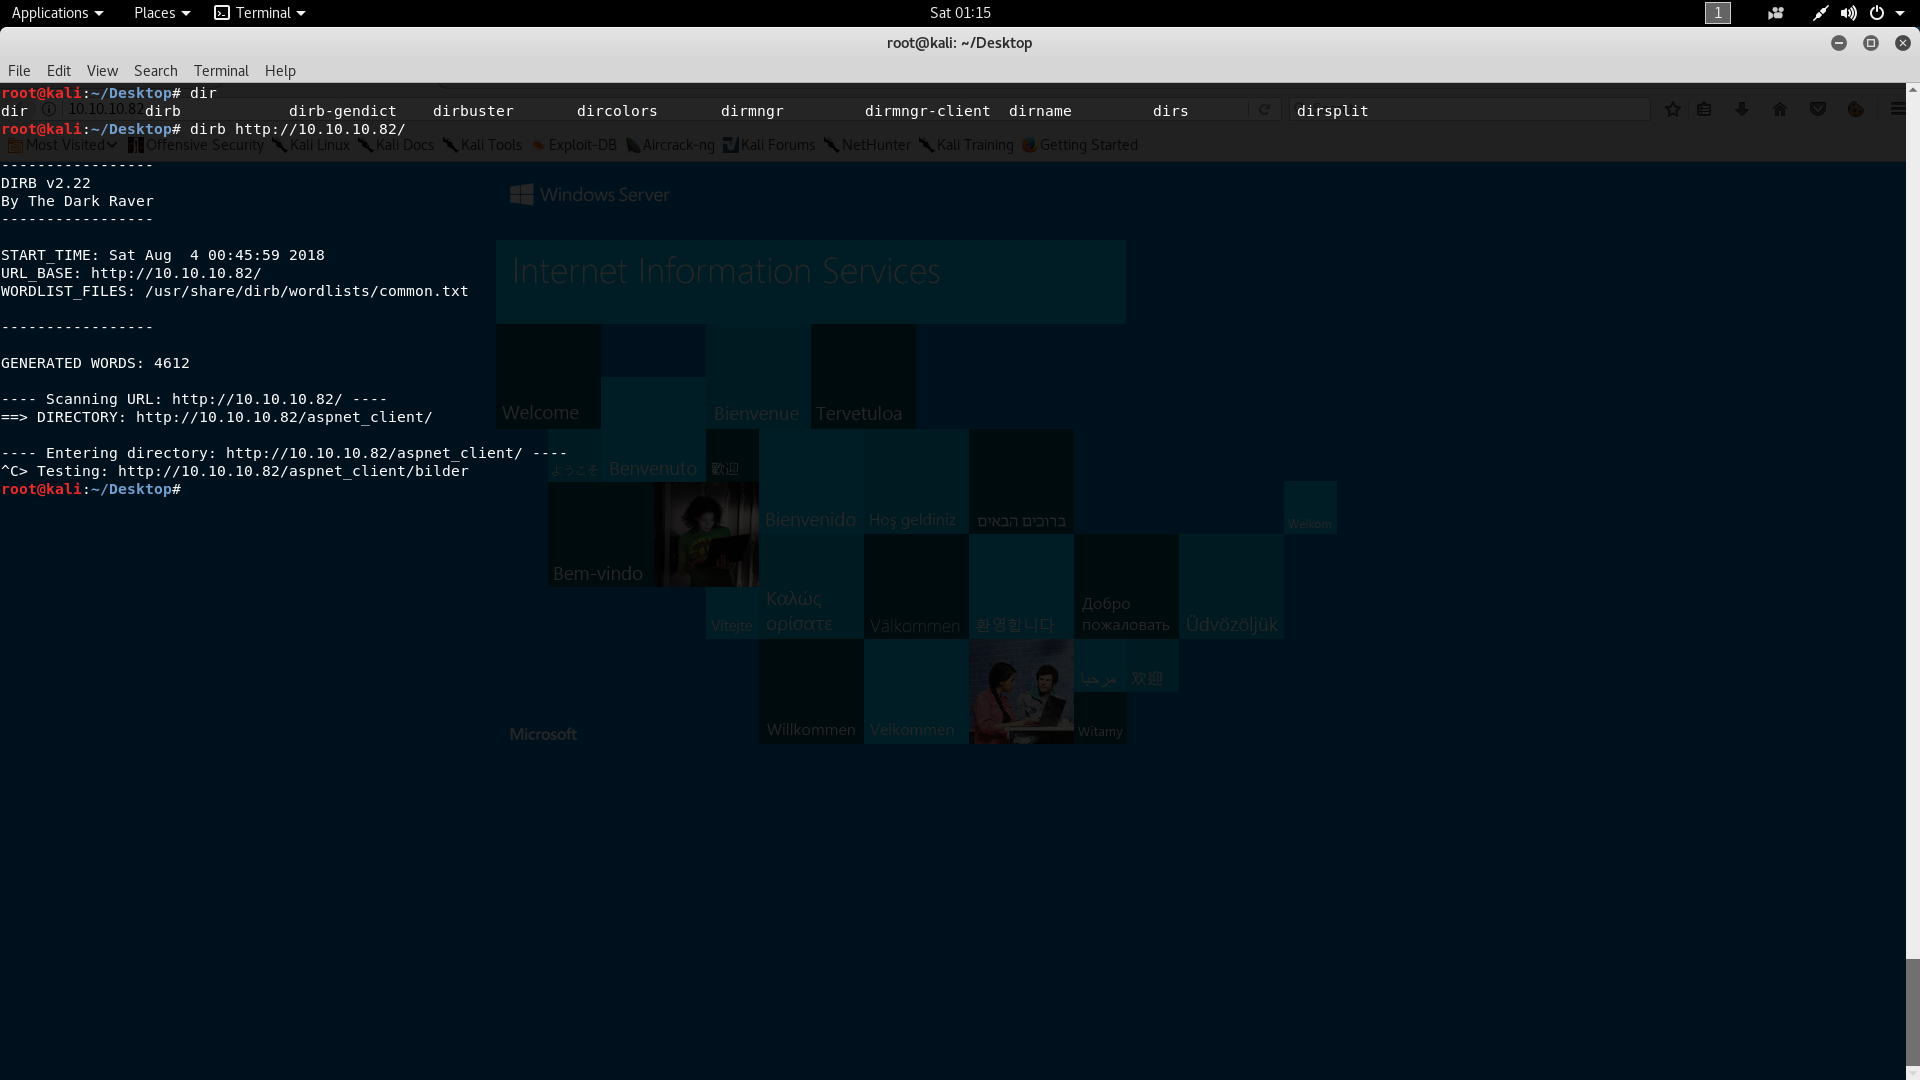Screen dimensions: 1920x1080
Task: Visit the Kali Forums bookmark
Action: point(777,144)
